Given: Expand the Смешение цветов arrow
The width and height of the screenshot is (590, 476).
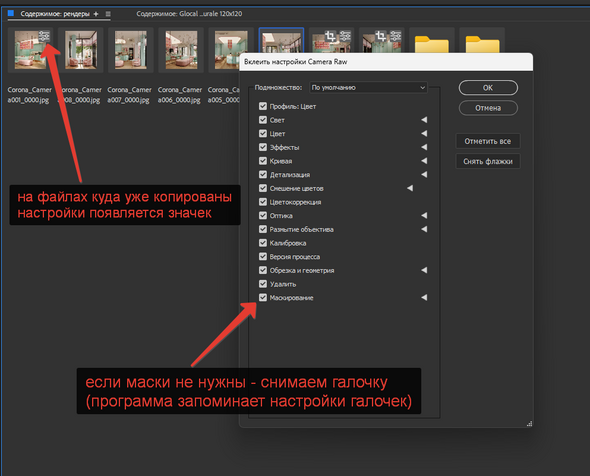Looking at the screenshot, I should tap(410, 188).
